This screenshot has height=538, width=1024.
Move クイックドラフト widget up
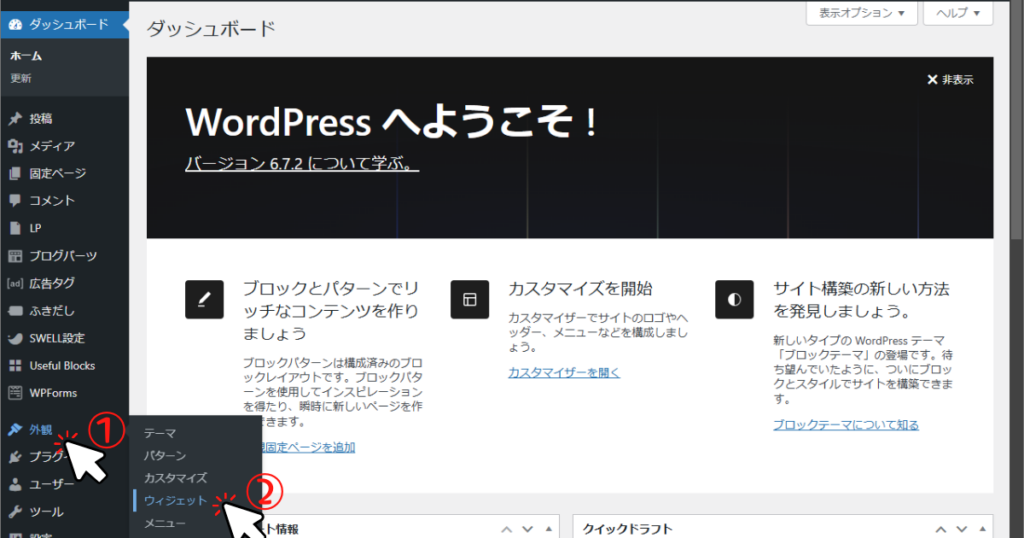(x=940, y=529)
